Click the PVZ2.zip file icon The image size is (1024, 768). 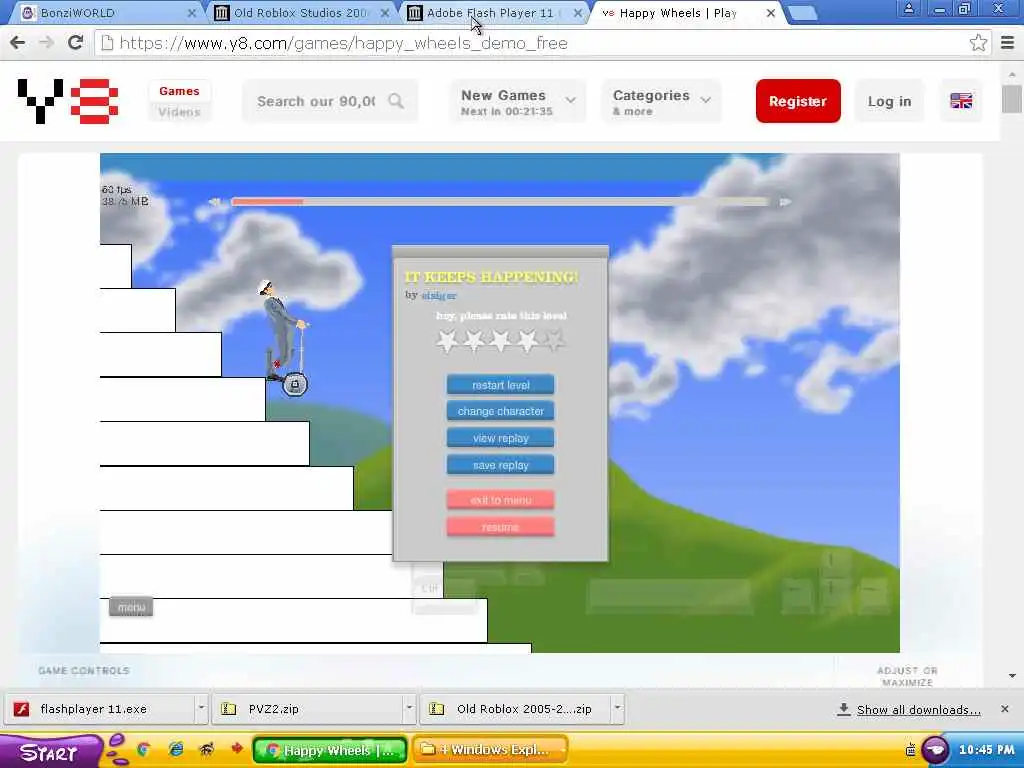click(229, 709)
